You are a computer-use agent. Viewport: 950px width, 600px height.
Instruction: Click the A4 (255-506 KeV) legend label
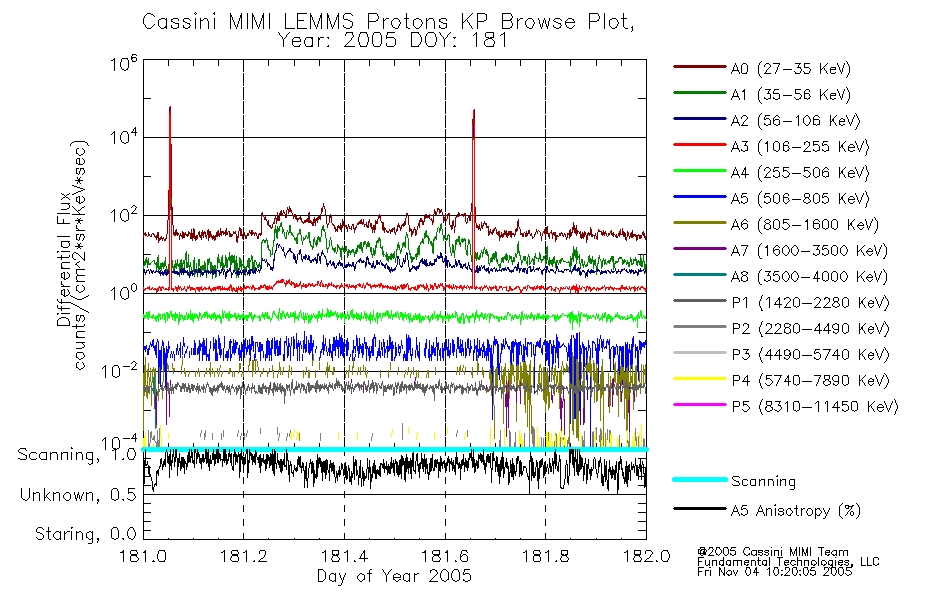800,173
